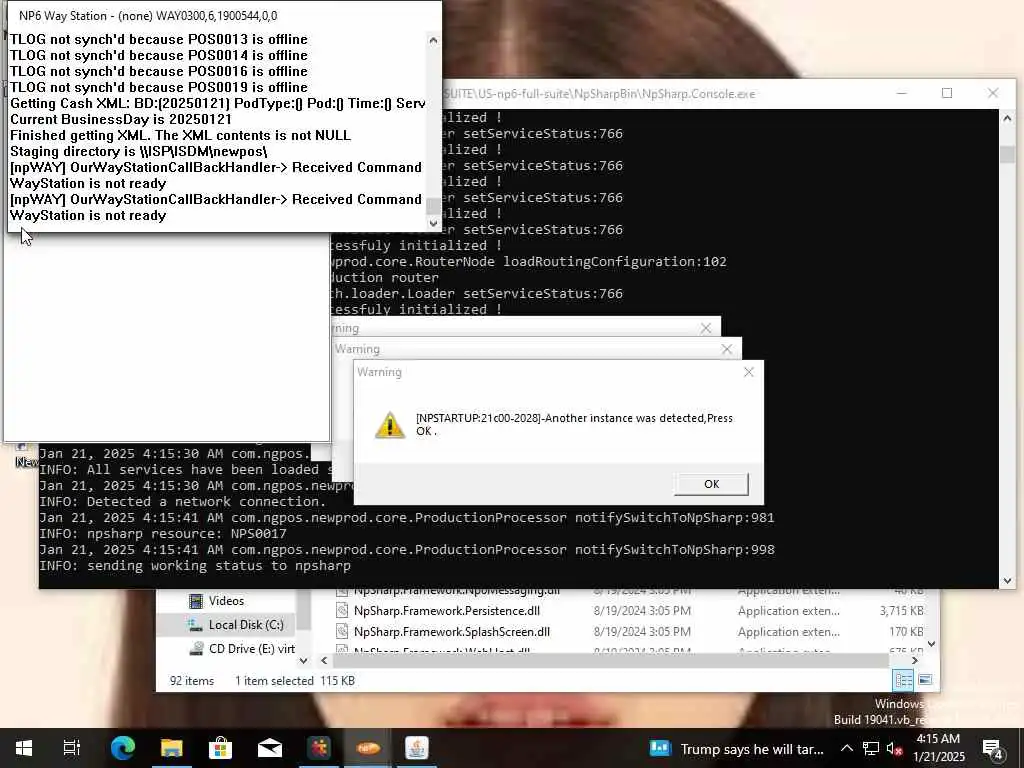Minimize the NpSharp.Console.exe window
Viewport: 1024px width, 768px height.
coord(902,93)
